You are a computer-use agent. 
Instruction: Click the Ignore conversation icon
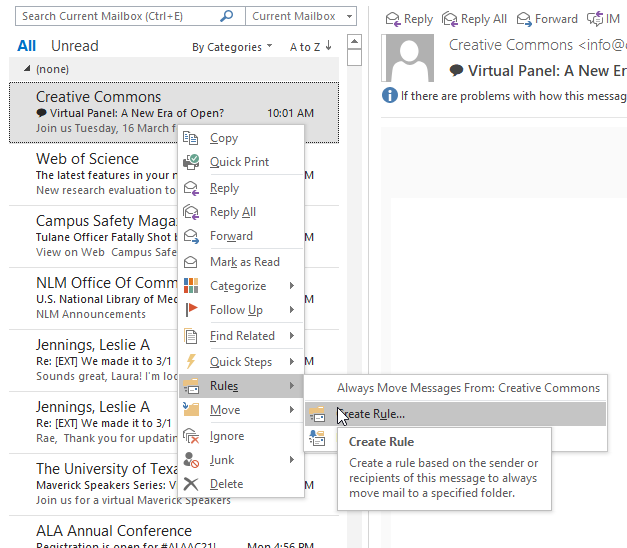tap(191, 436)
